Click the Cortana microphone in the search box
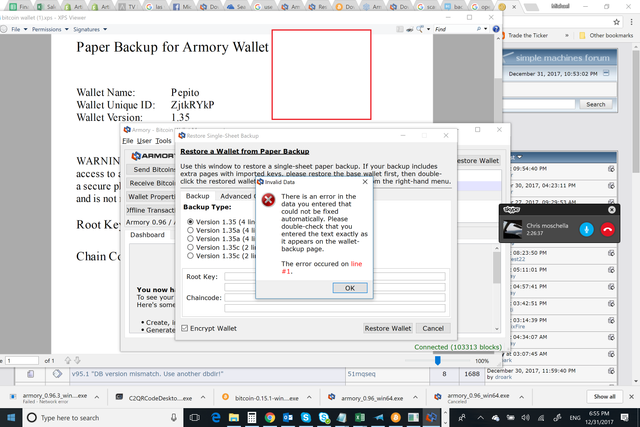This screenshot has width=640, height=427. (173, 418)
